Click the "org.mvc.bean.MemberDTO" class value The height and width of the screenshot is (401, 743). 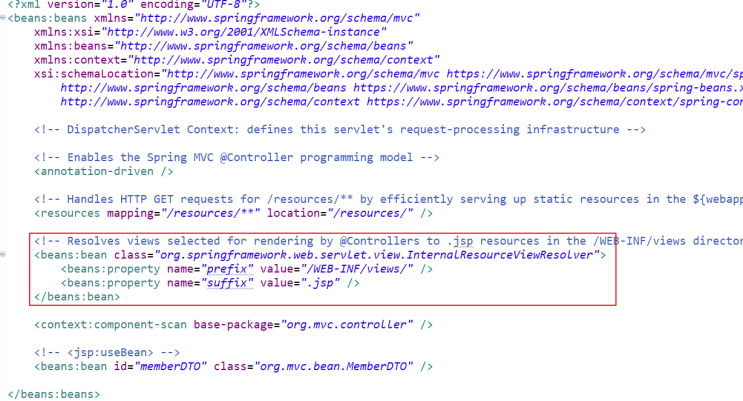pyautogui.click(x=334, y=366)
